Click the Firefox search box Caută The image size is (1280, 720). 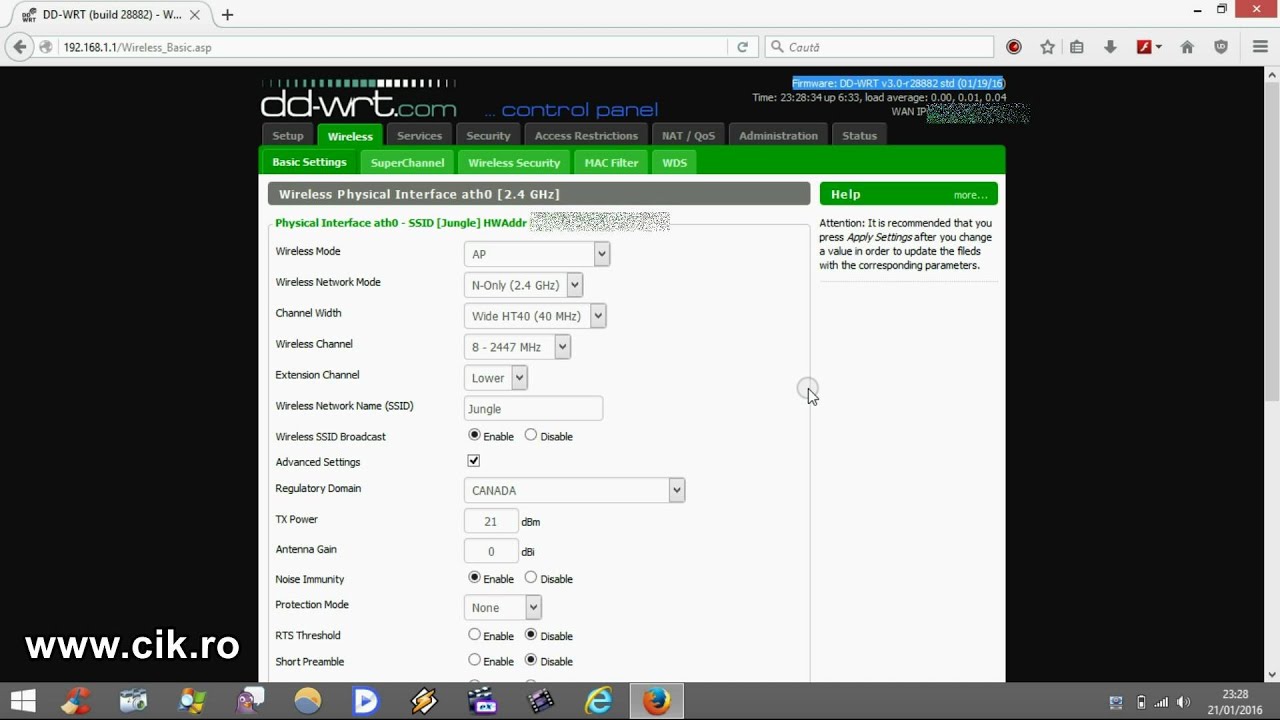point(880,47)
